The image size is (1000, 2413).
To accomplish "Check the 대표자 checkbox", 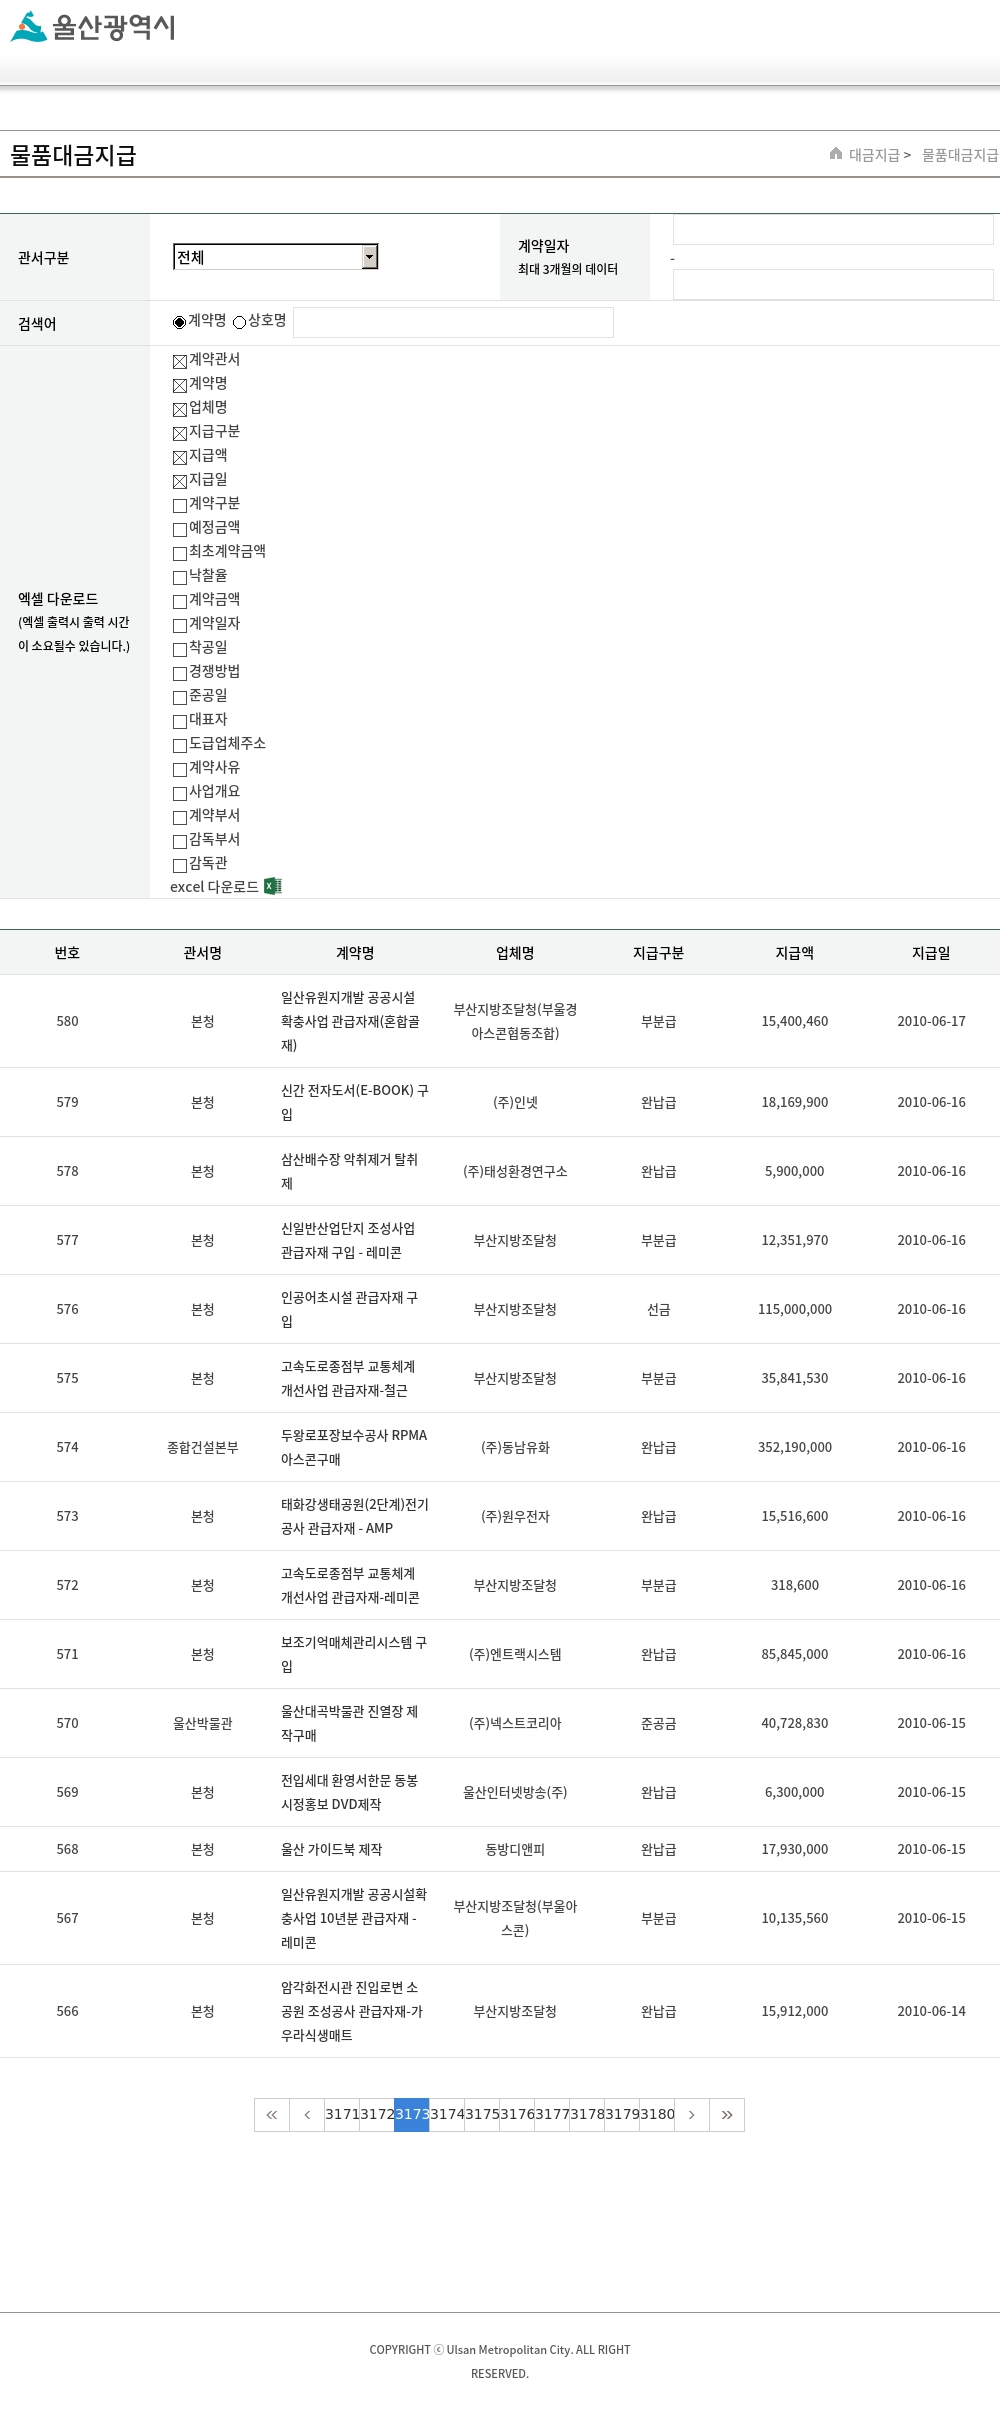I will [x=180, y=721].
